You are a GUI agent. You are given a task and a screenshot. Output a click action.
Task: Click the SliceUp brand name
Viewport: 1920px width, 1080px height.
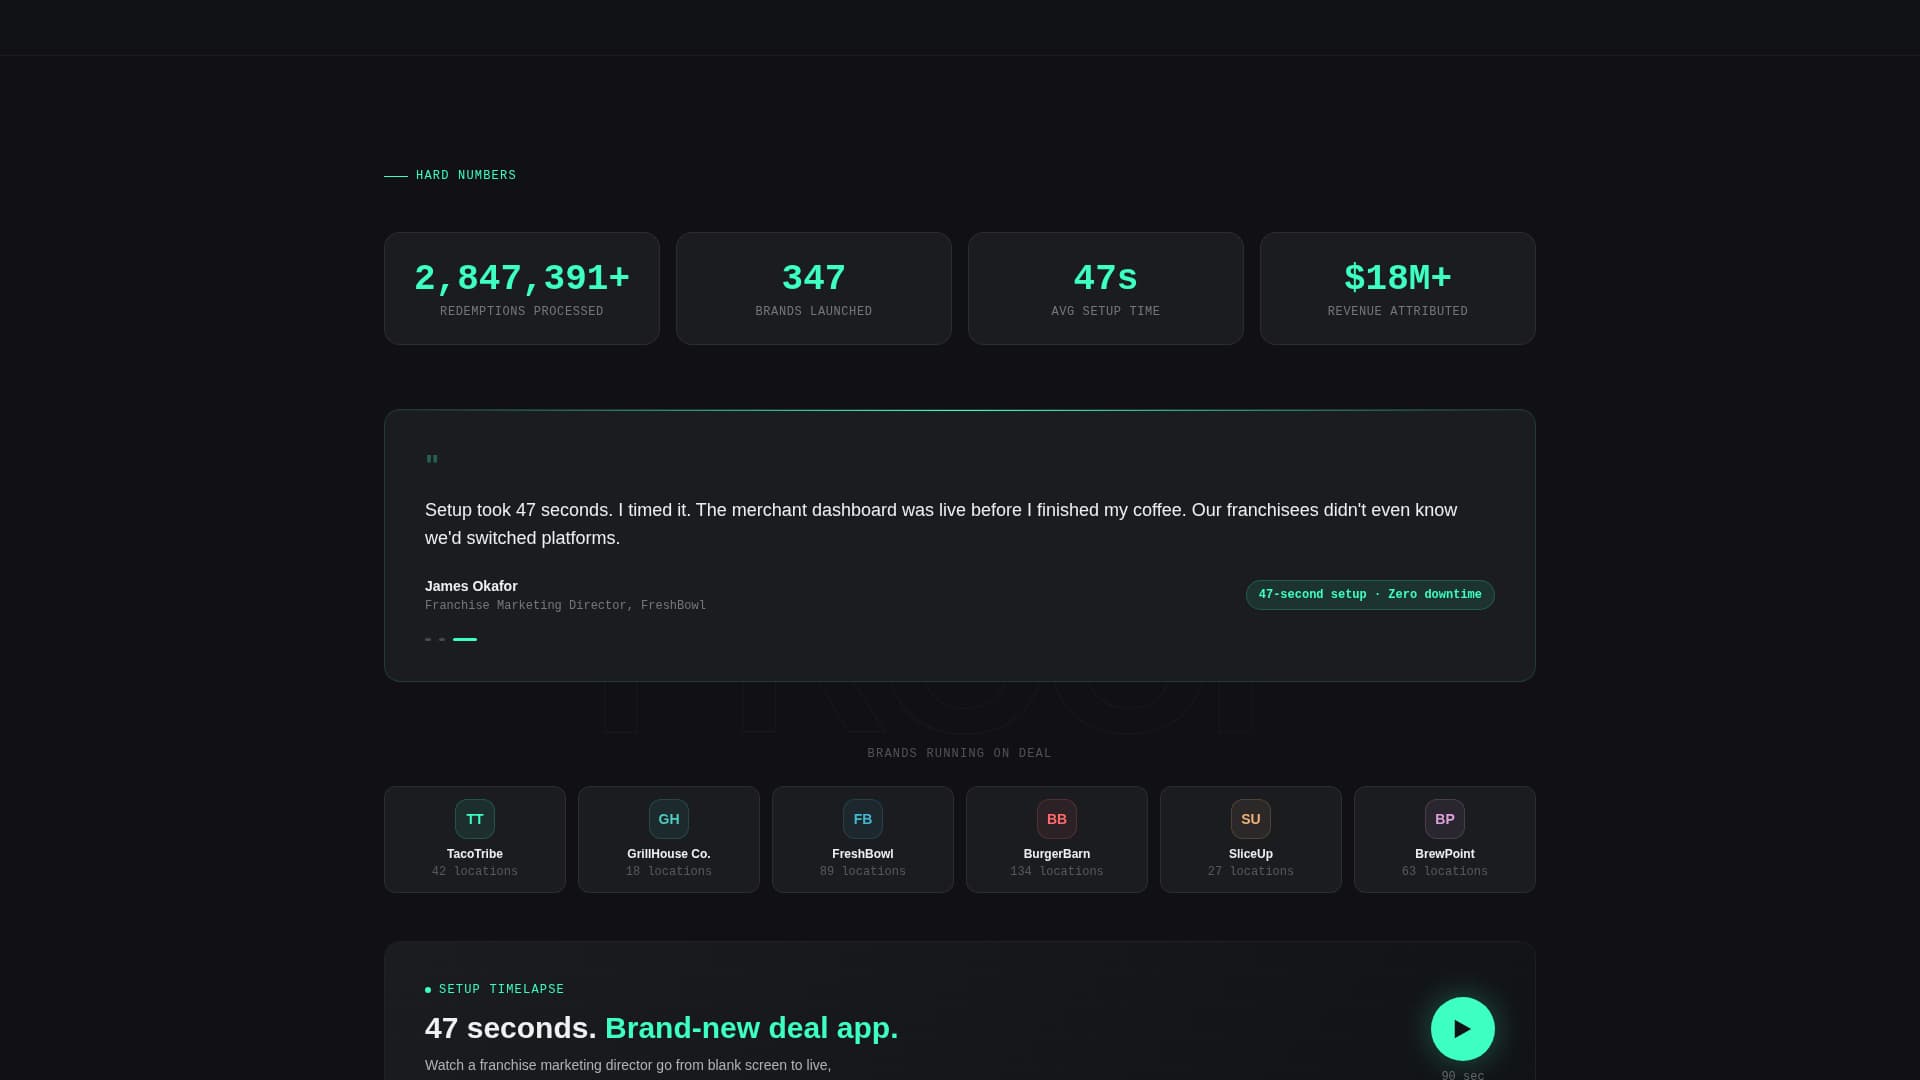point(1251,854)
